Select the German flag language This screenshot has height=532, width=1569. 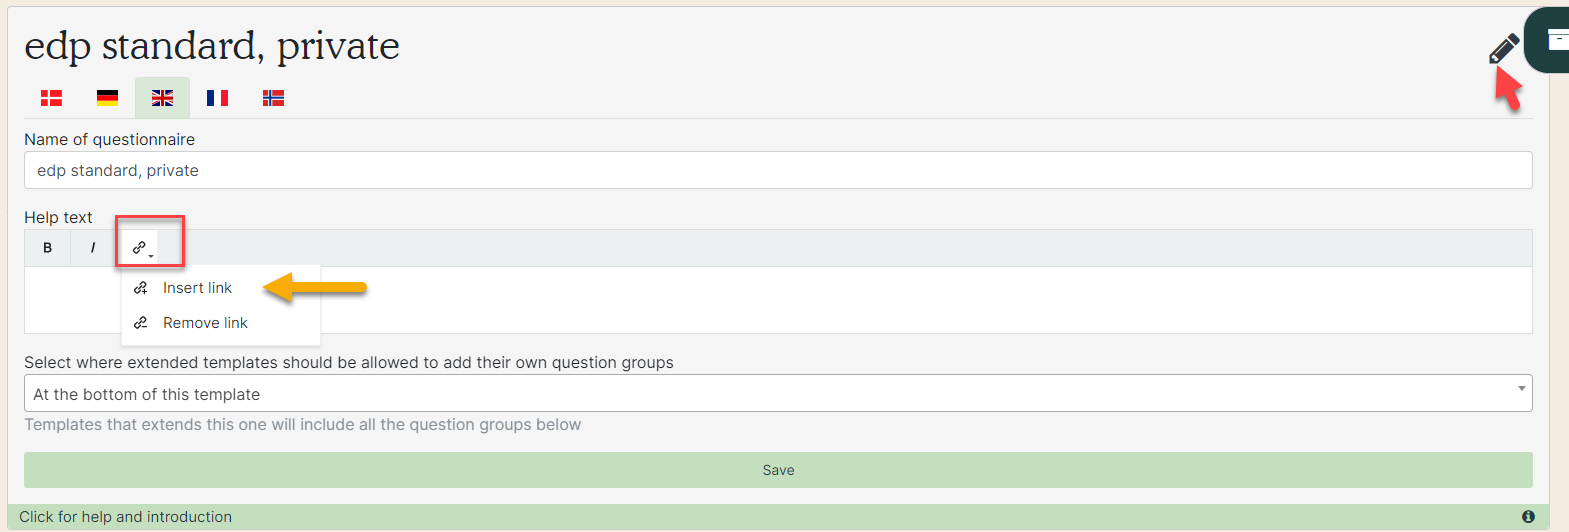107,98
